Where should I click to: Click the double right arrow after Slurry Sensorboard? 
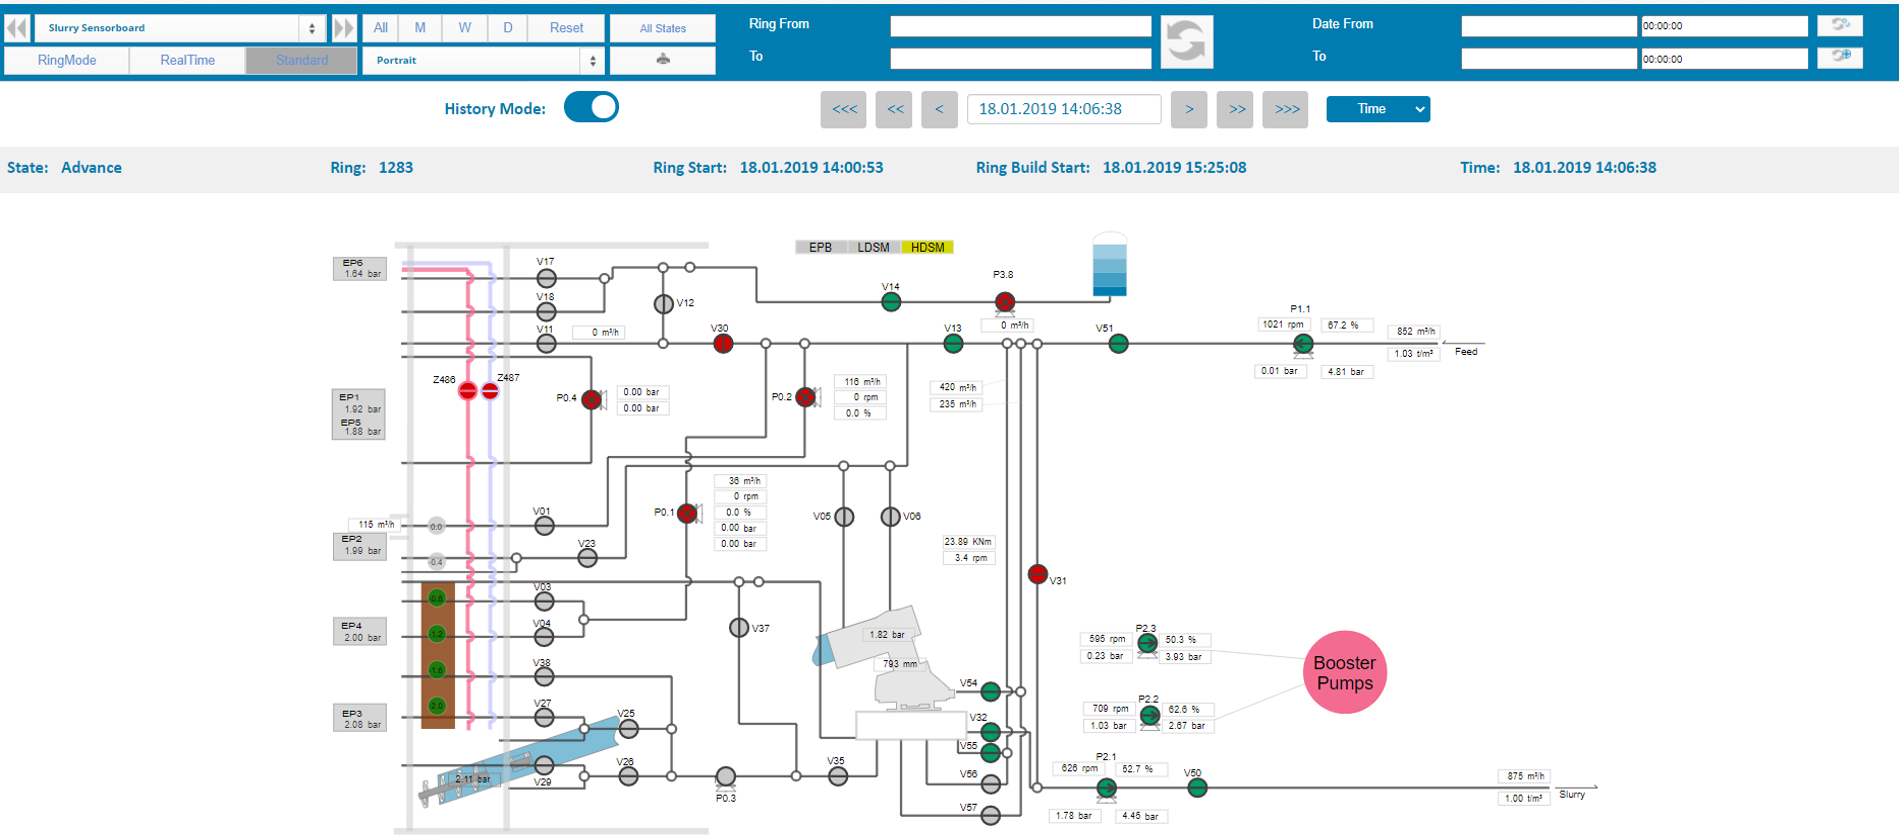(x=343, y=28)
